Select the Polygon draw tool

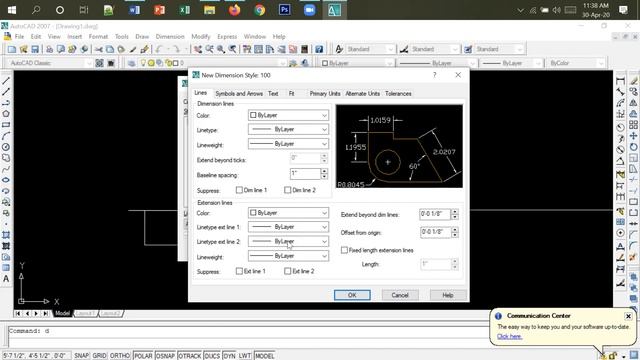(x=6, y=114)
